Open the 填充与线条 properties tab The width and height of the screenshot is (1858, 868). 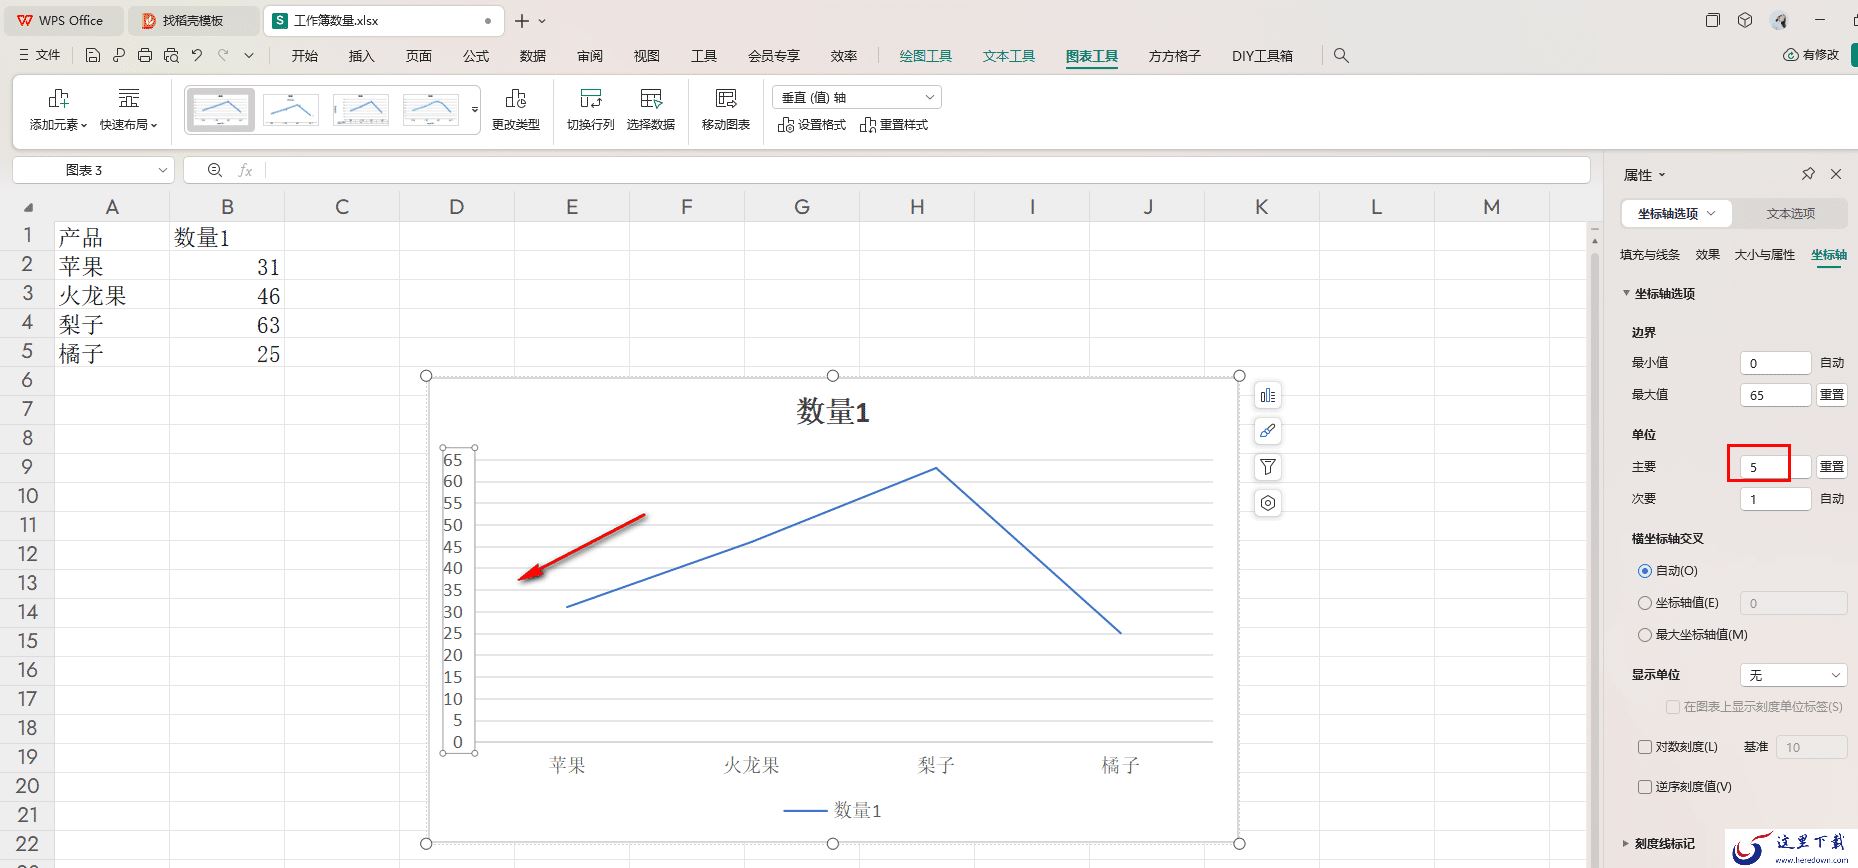click(x=1650, y=255)
